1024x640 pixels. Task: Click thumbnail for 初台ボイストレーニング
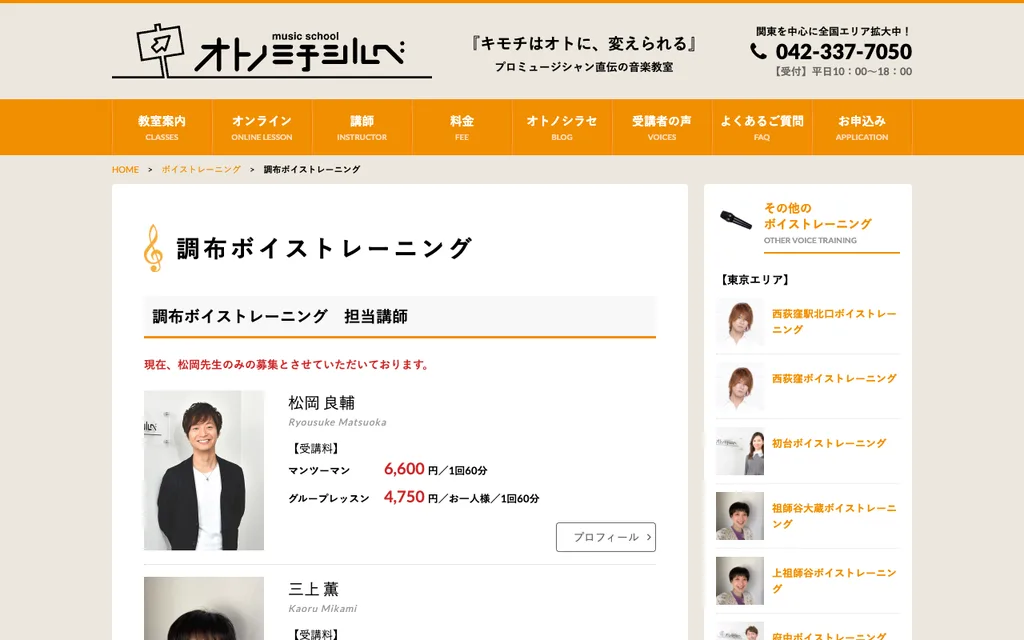740,451
